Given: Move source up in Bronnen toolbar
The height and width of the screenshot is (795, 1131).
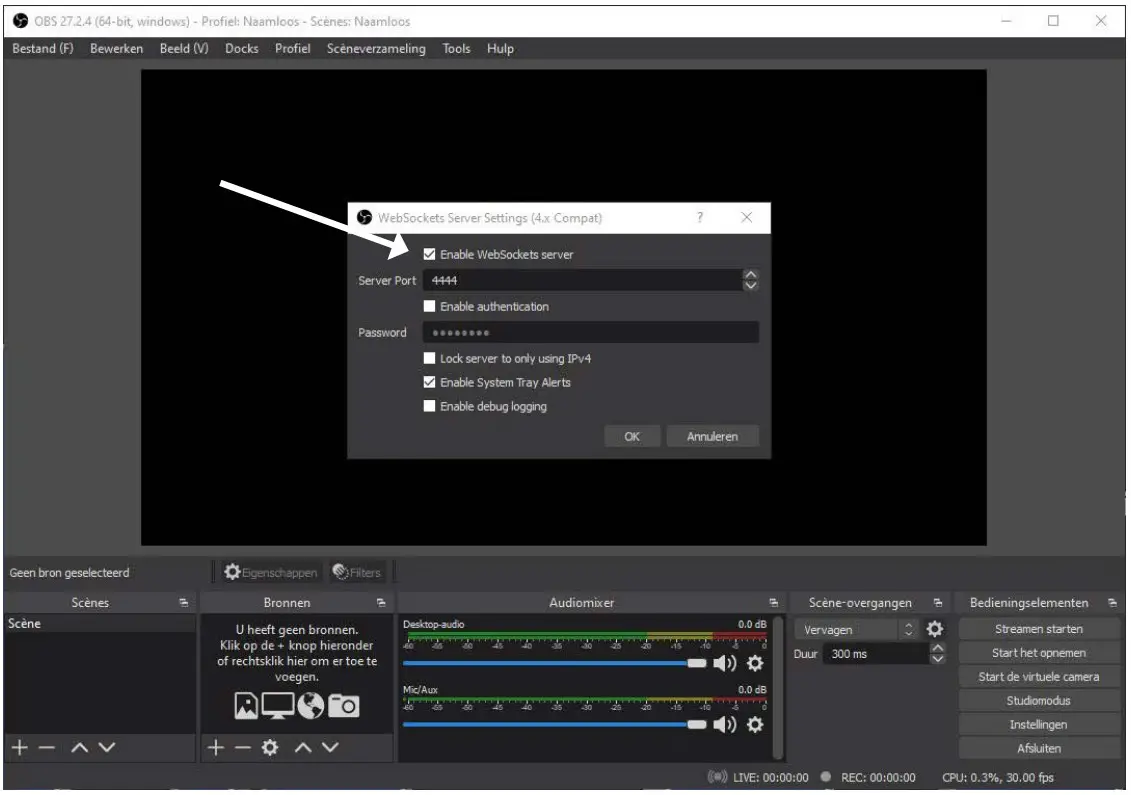Looking at the screenshot, I should coord(303,747).
